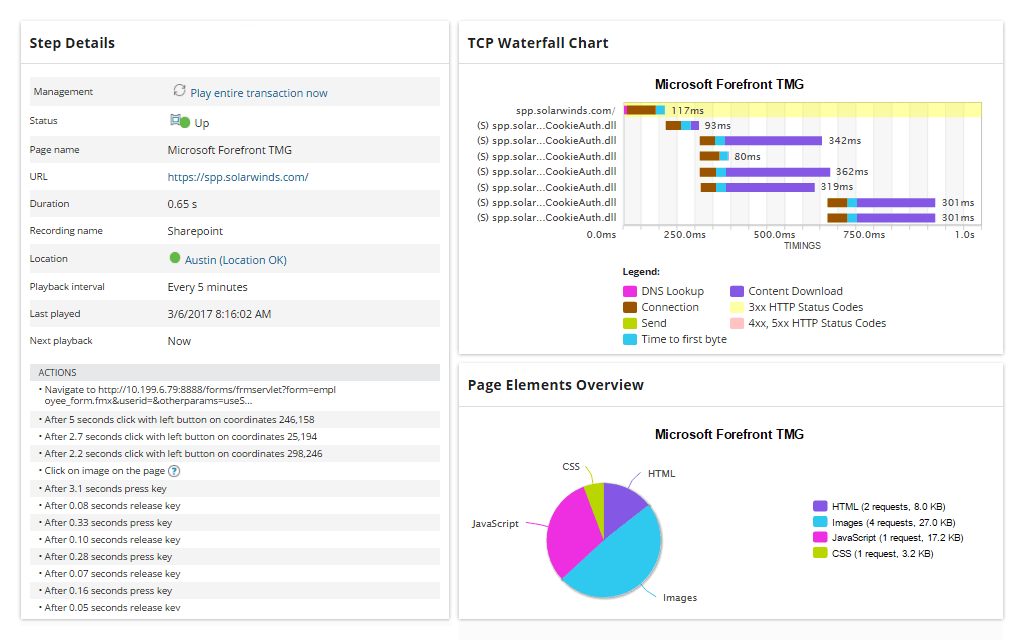
Task: Click the Send legend swatch
Action: pyautogui.click(x=630, y=323)
